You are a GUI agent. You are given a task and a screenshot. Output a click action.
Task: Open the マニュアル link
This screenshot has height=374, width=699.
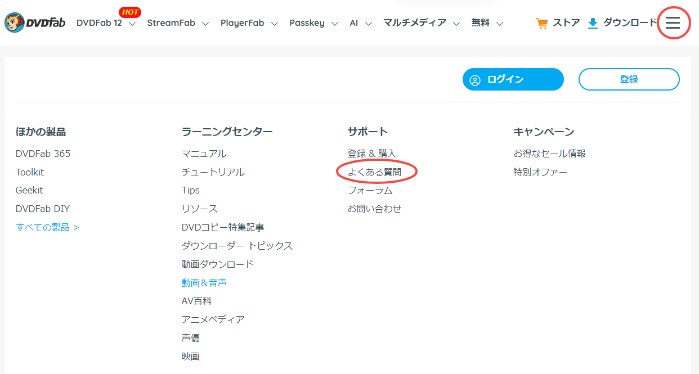pyautogui.click(x=204, y=153)
